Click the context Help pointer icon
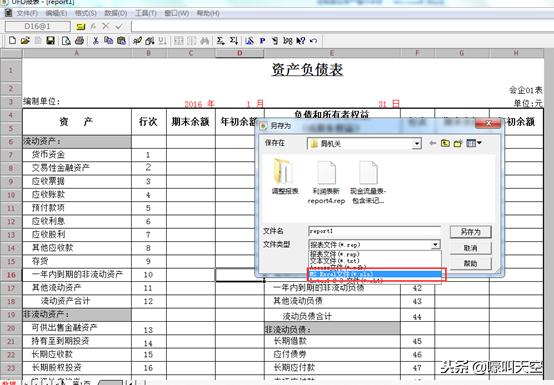This screenshot has height=385, width=554. 300,41
